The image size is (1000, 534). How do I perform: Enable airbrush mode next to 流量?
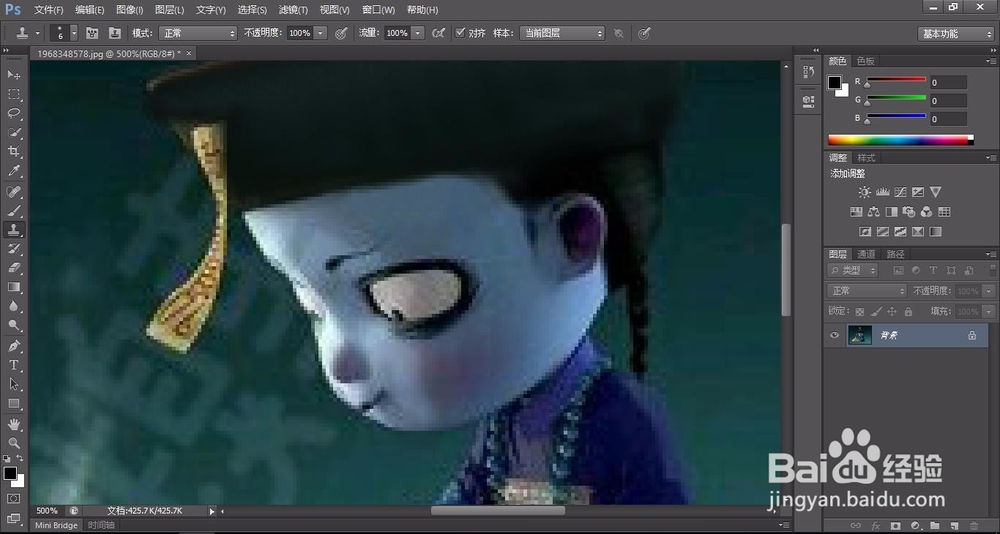pyautogui.click(x=438, y=33)
